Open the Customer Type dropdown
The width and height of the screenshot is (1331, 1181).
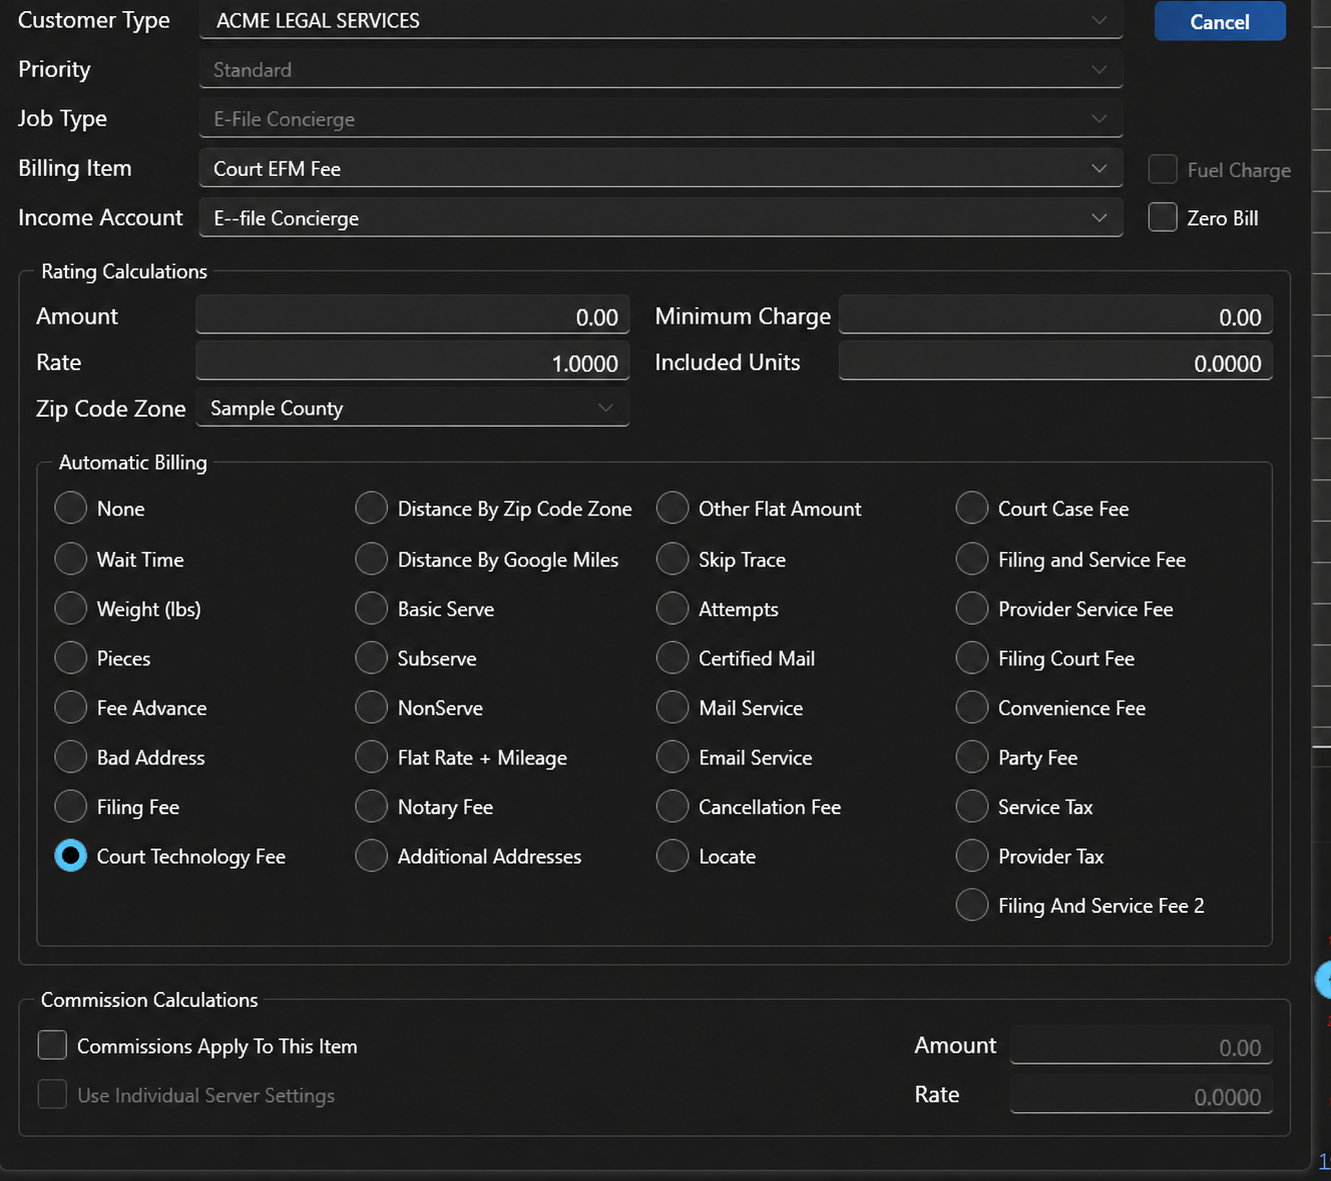[661, 20]
